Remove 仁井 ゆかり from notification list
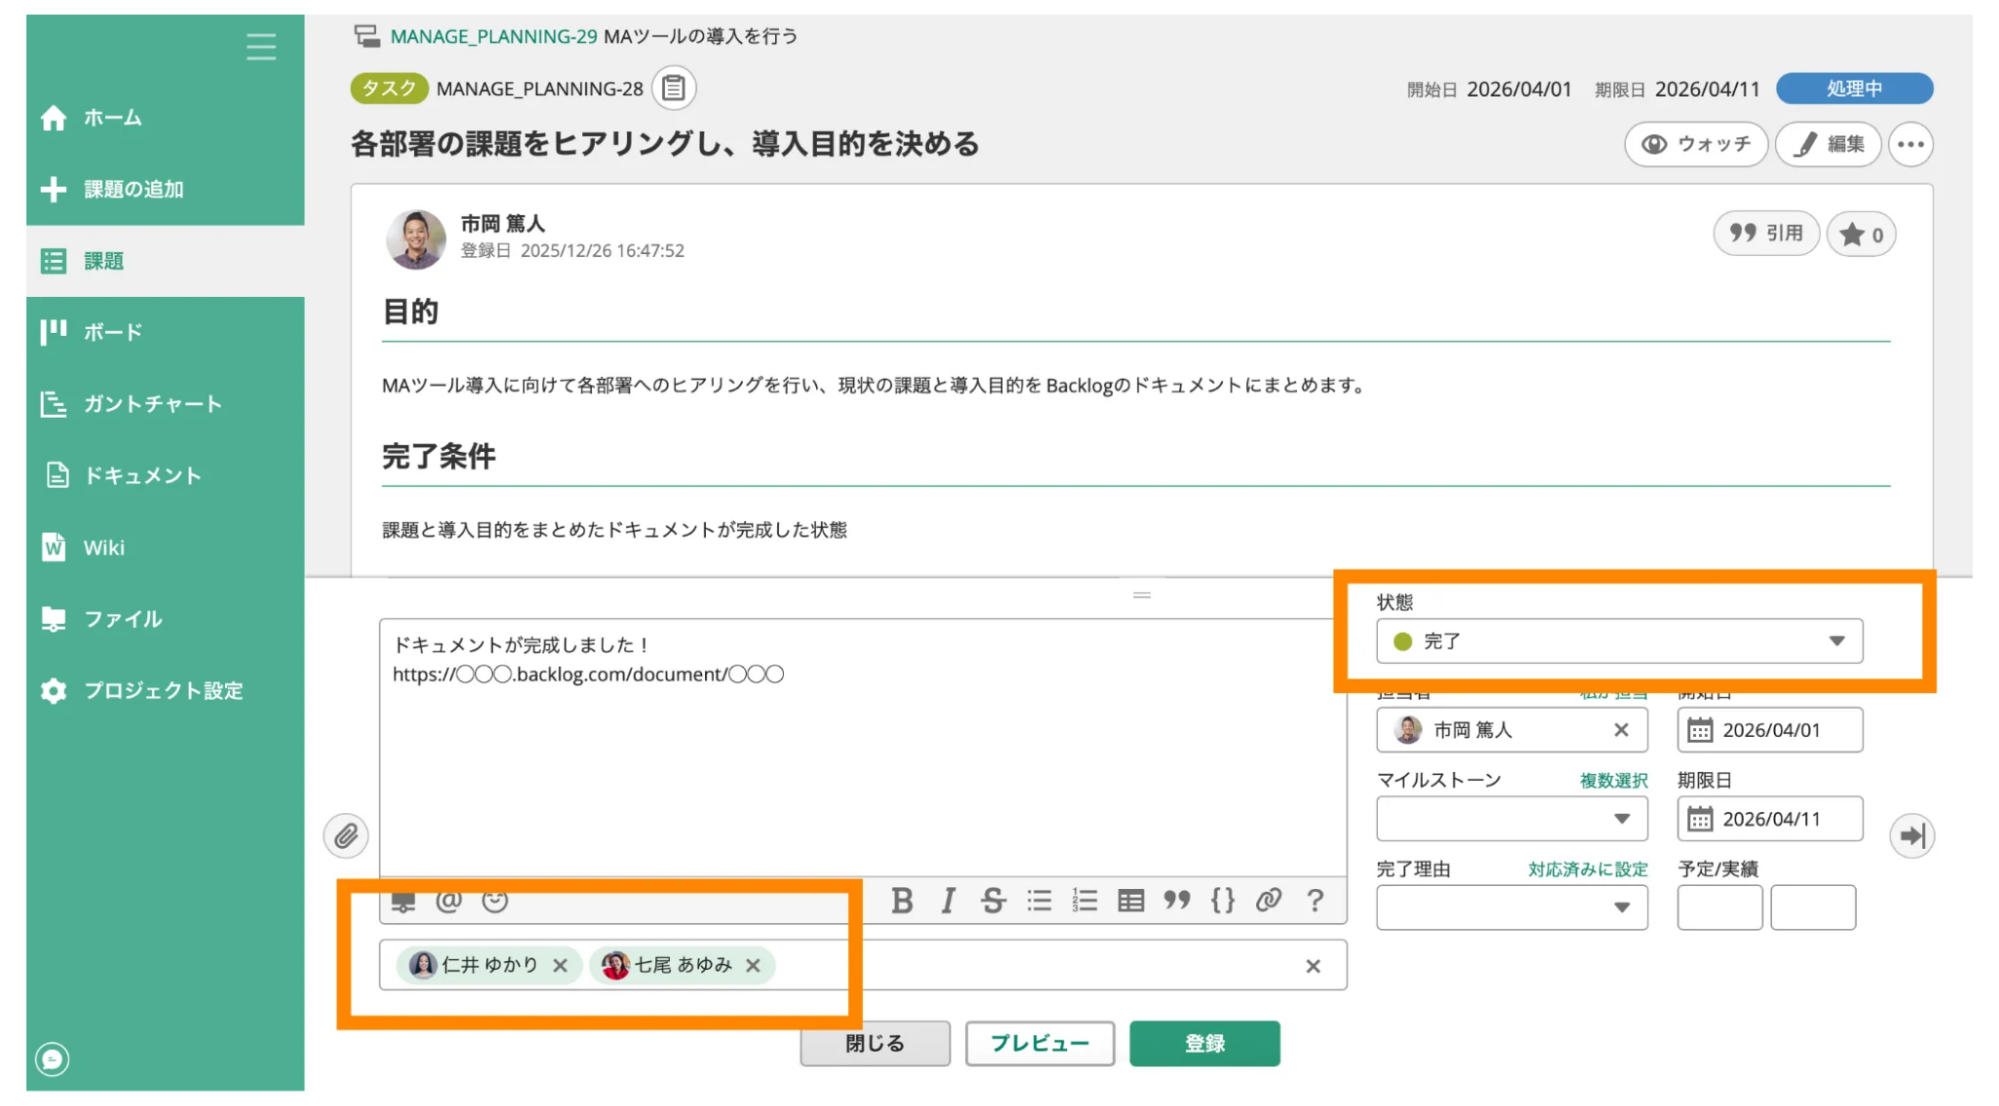The height and width of the screenshot is (1106, 1999). coord(560,966)
